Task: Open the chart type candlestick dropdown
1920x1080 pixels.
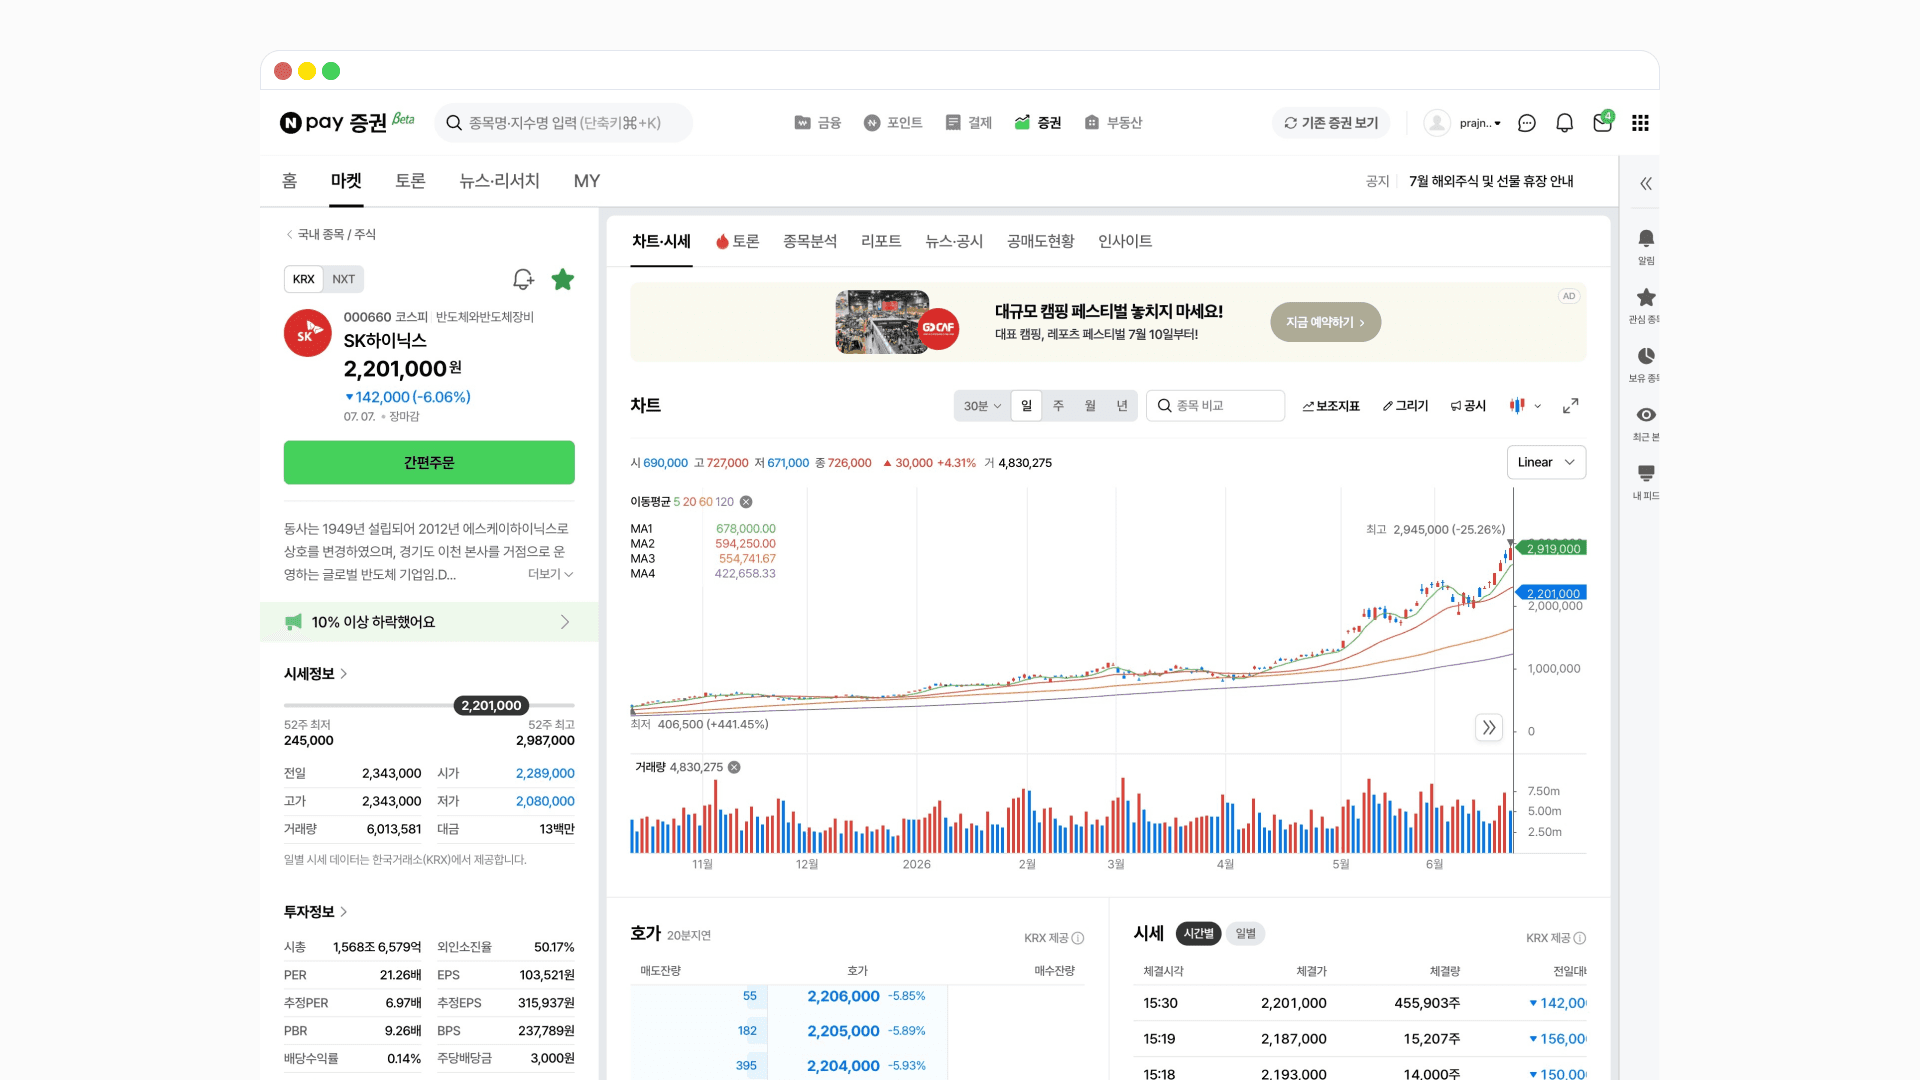Action: 1525,405
